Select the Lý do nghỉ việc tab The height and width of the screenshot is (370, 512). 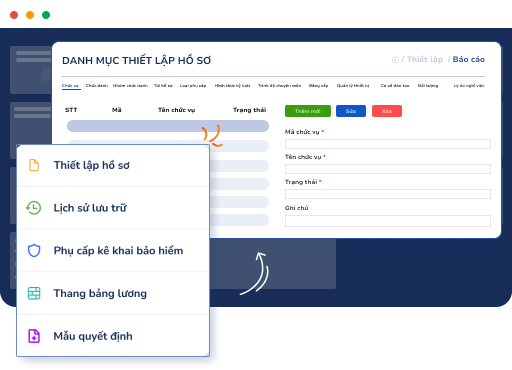click(469, 86)
